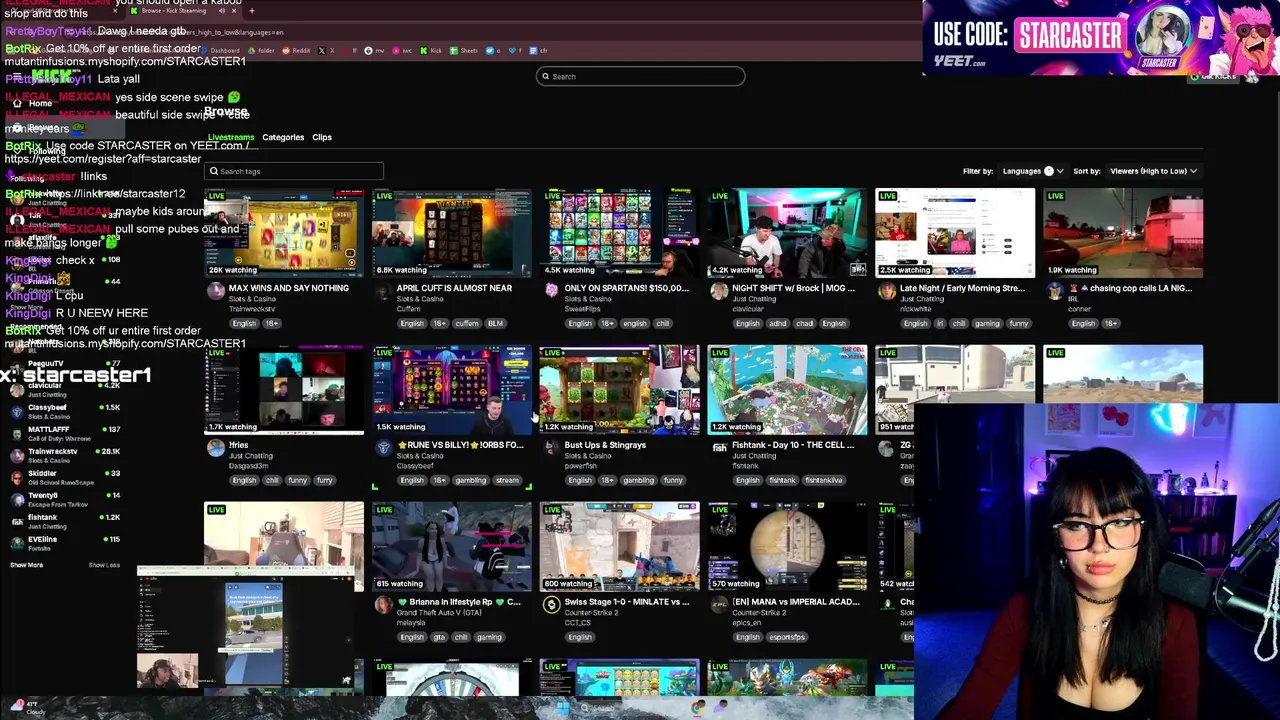The height and width of the screenshot is (720, 1280).
Task: Click the furry tag under !fries stream
Action: (324, 480)
